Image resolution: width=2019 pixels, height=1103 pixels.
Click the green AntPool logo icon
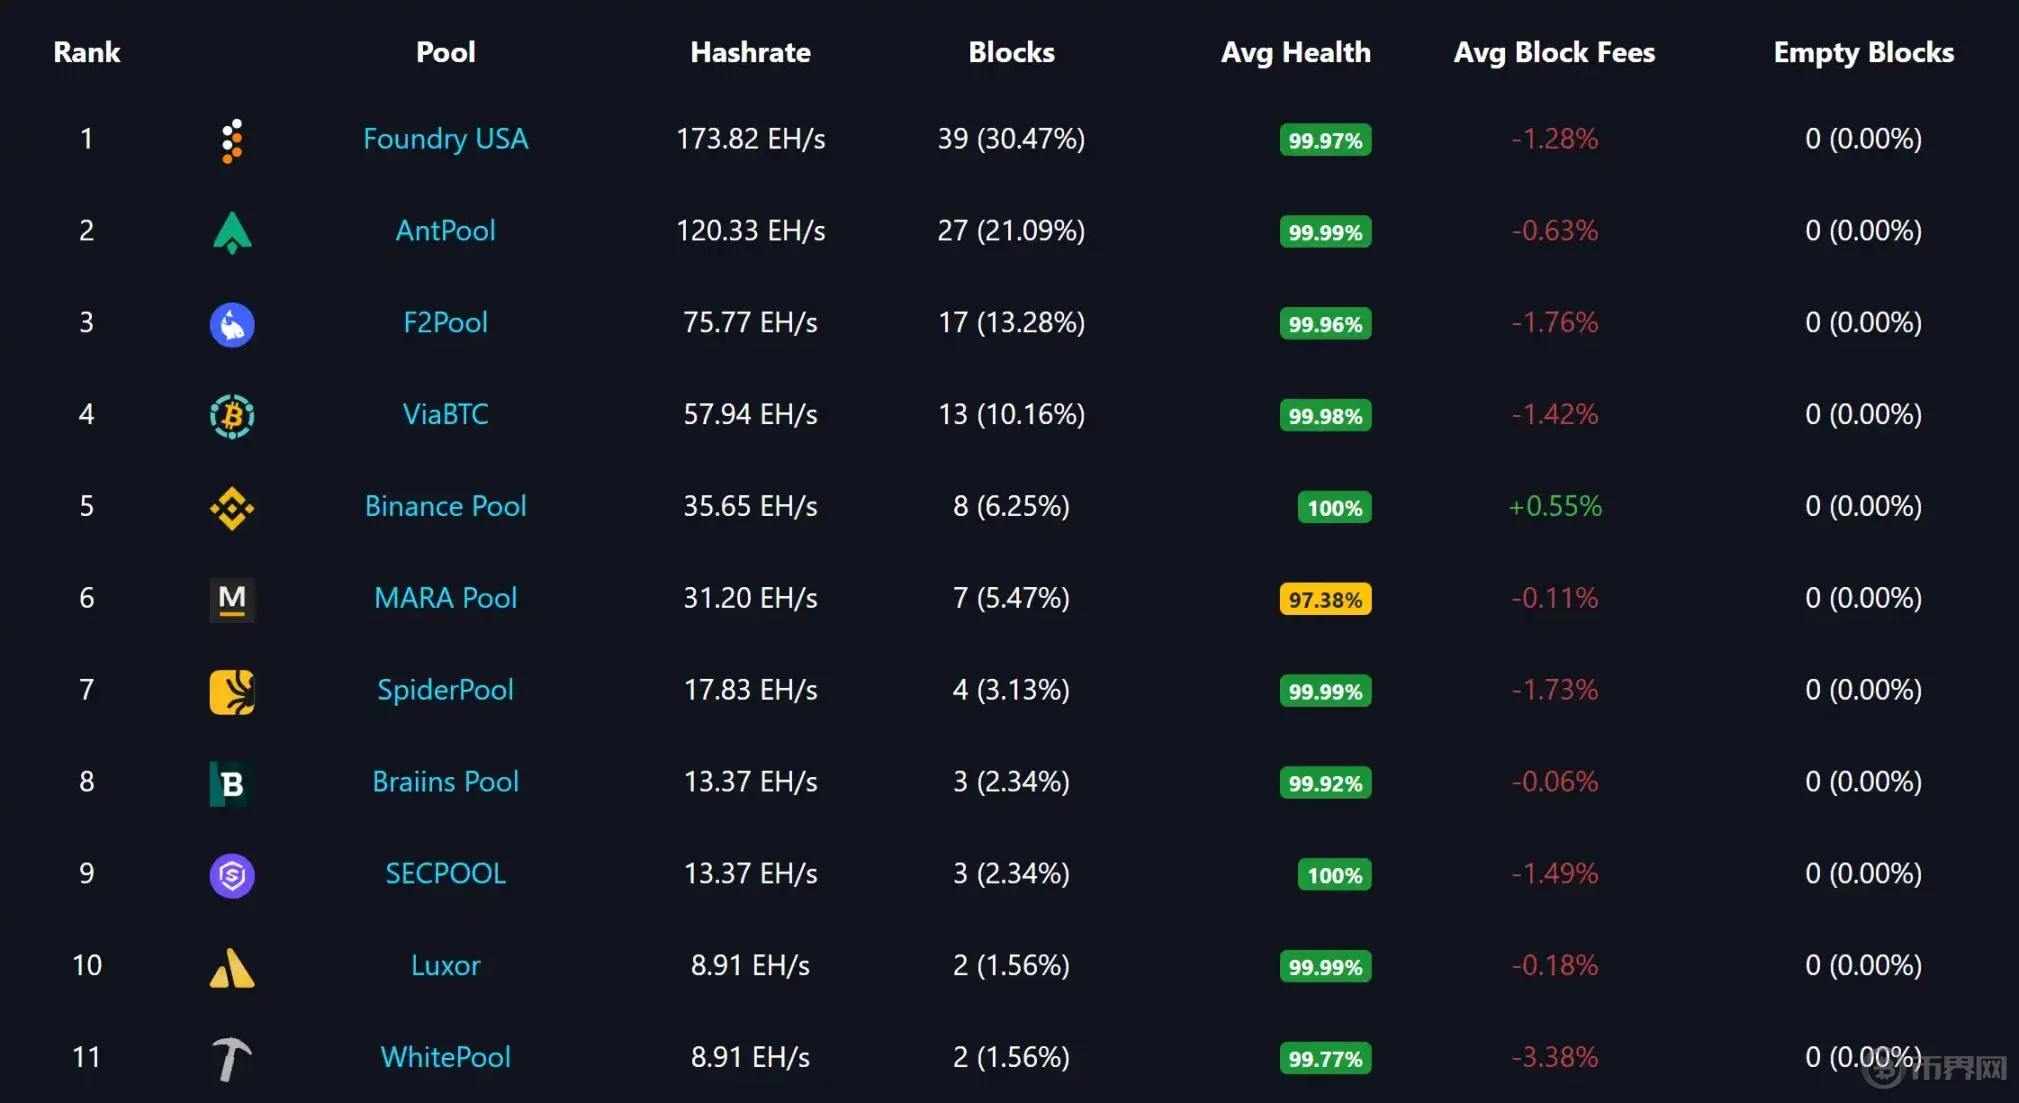coord(232,232)
